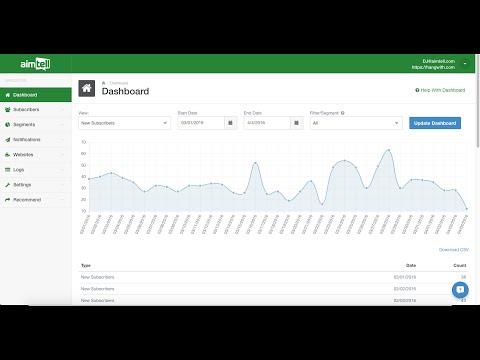The height and width of the screenshot is (360, 480).
Task: Open the Settings sidebar menu
Action: pyautogui.click(x=36, y=185)
